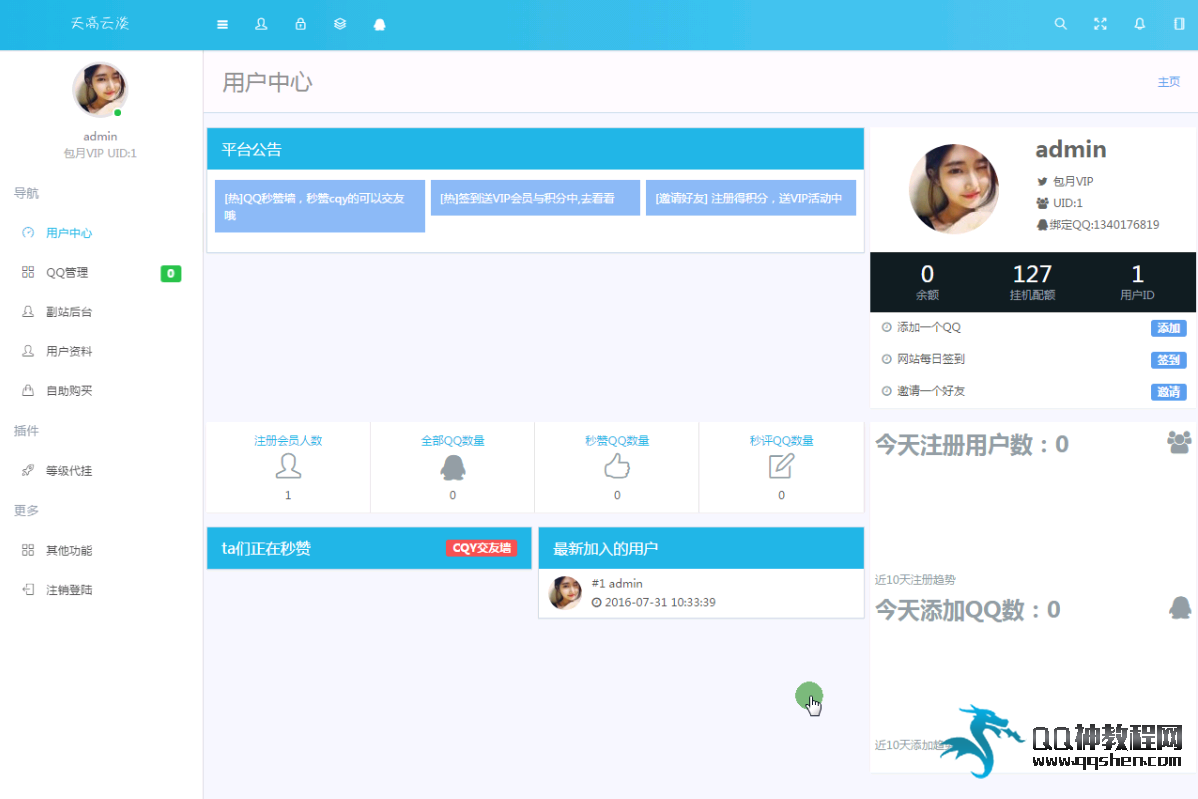Click the #1 admin user entry
The image size is (1198, 799).
click(x=617, y=584)
